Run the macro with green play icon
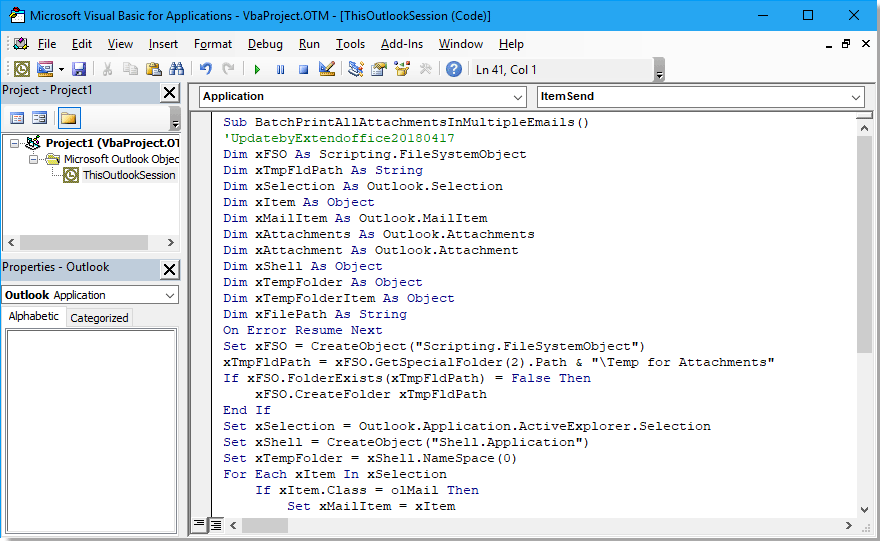880x541 pixels. pos(257,70)
